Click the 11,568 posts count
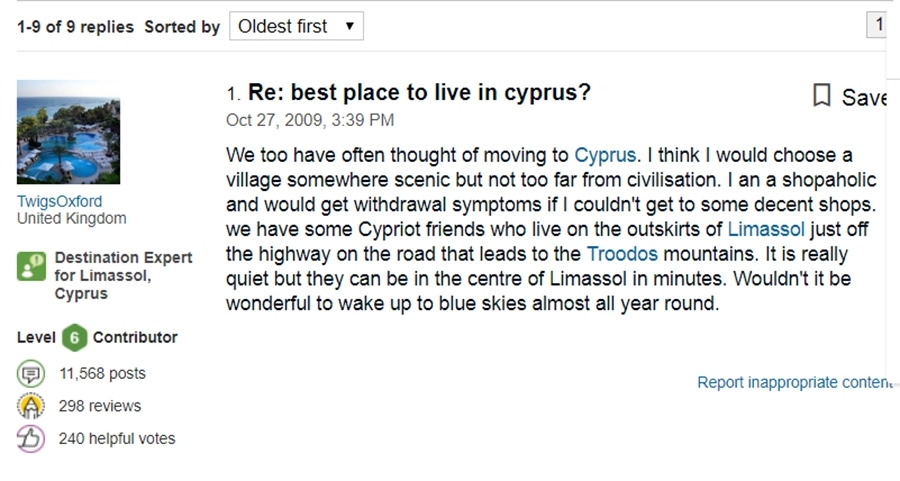The width and height of the screenshot is (900, 481). (102, 374)
